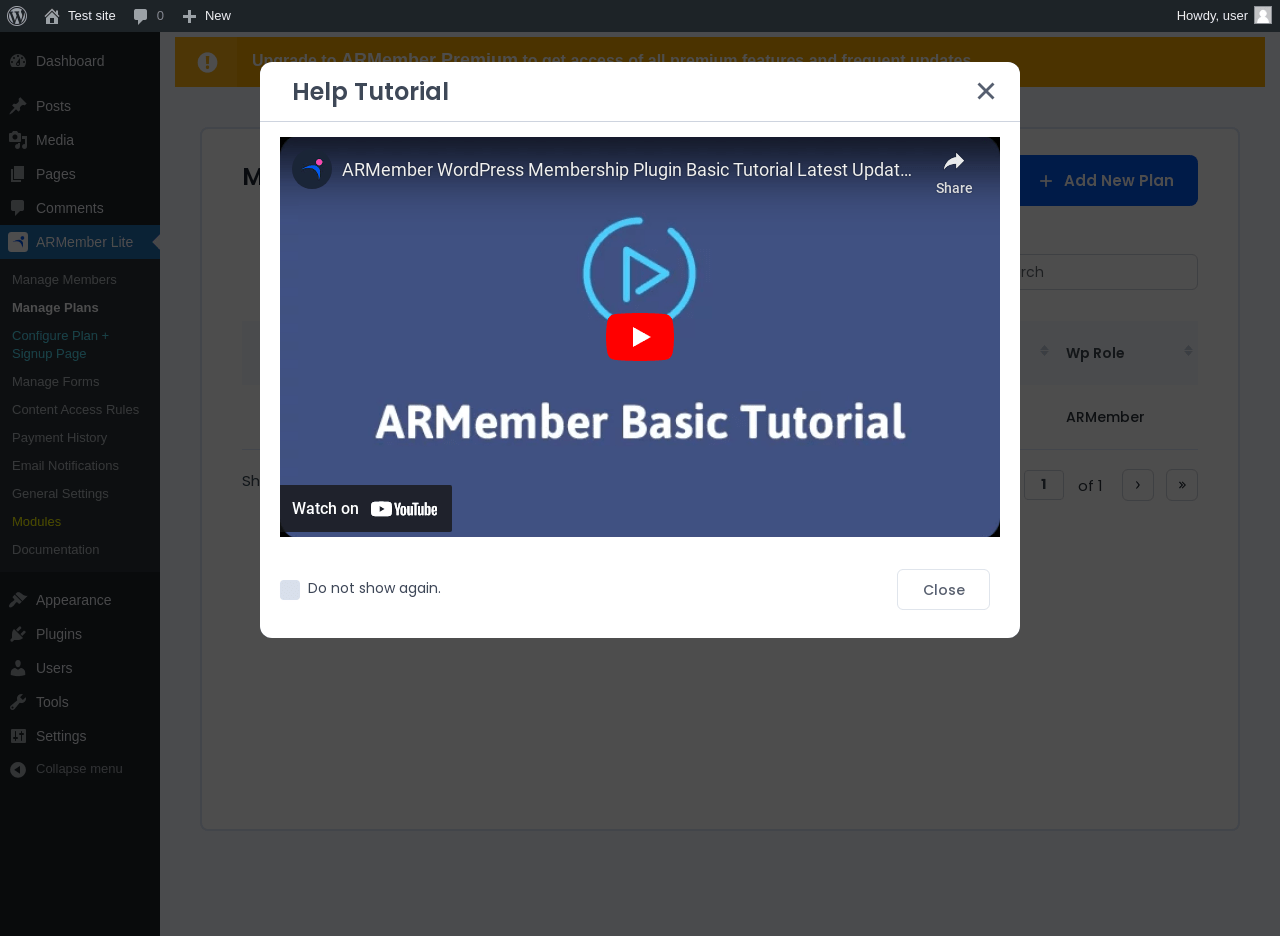This screenshot has width=1280, height=936.
Task: Click the ARMember role cell
Action: 1105,417
